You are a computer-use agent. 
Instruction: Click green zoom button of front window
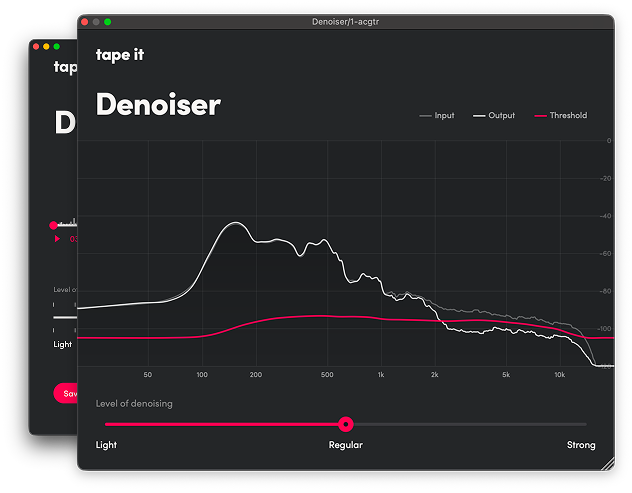click(108, 22)
